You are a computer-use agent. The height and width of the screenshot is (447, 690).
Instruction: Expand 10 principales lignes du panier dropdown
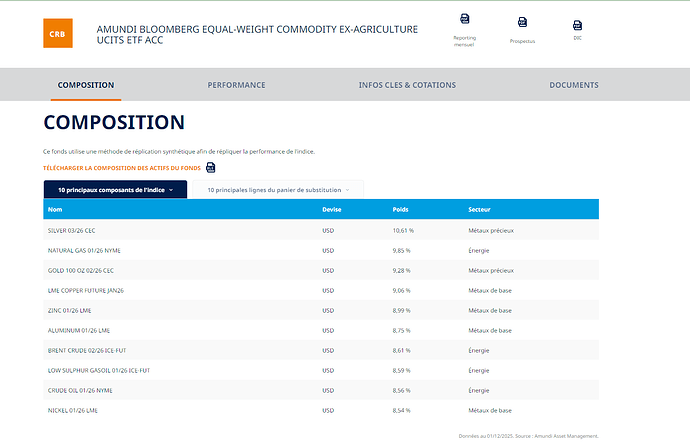[277, 189]
